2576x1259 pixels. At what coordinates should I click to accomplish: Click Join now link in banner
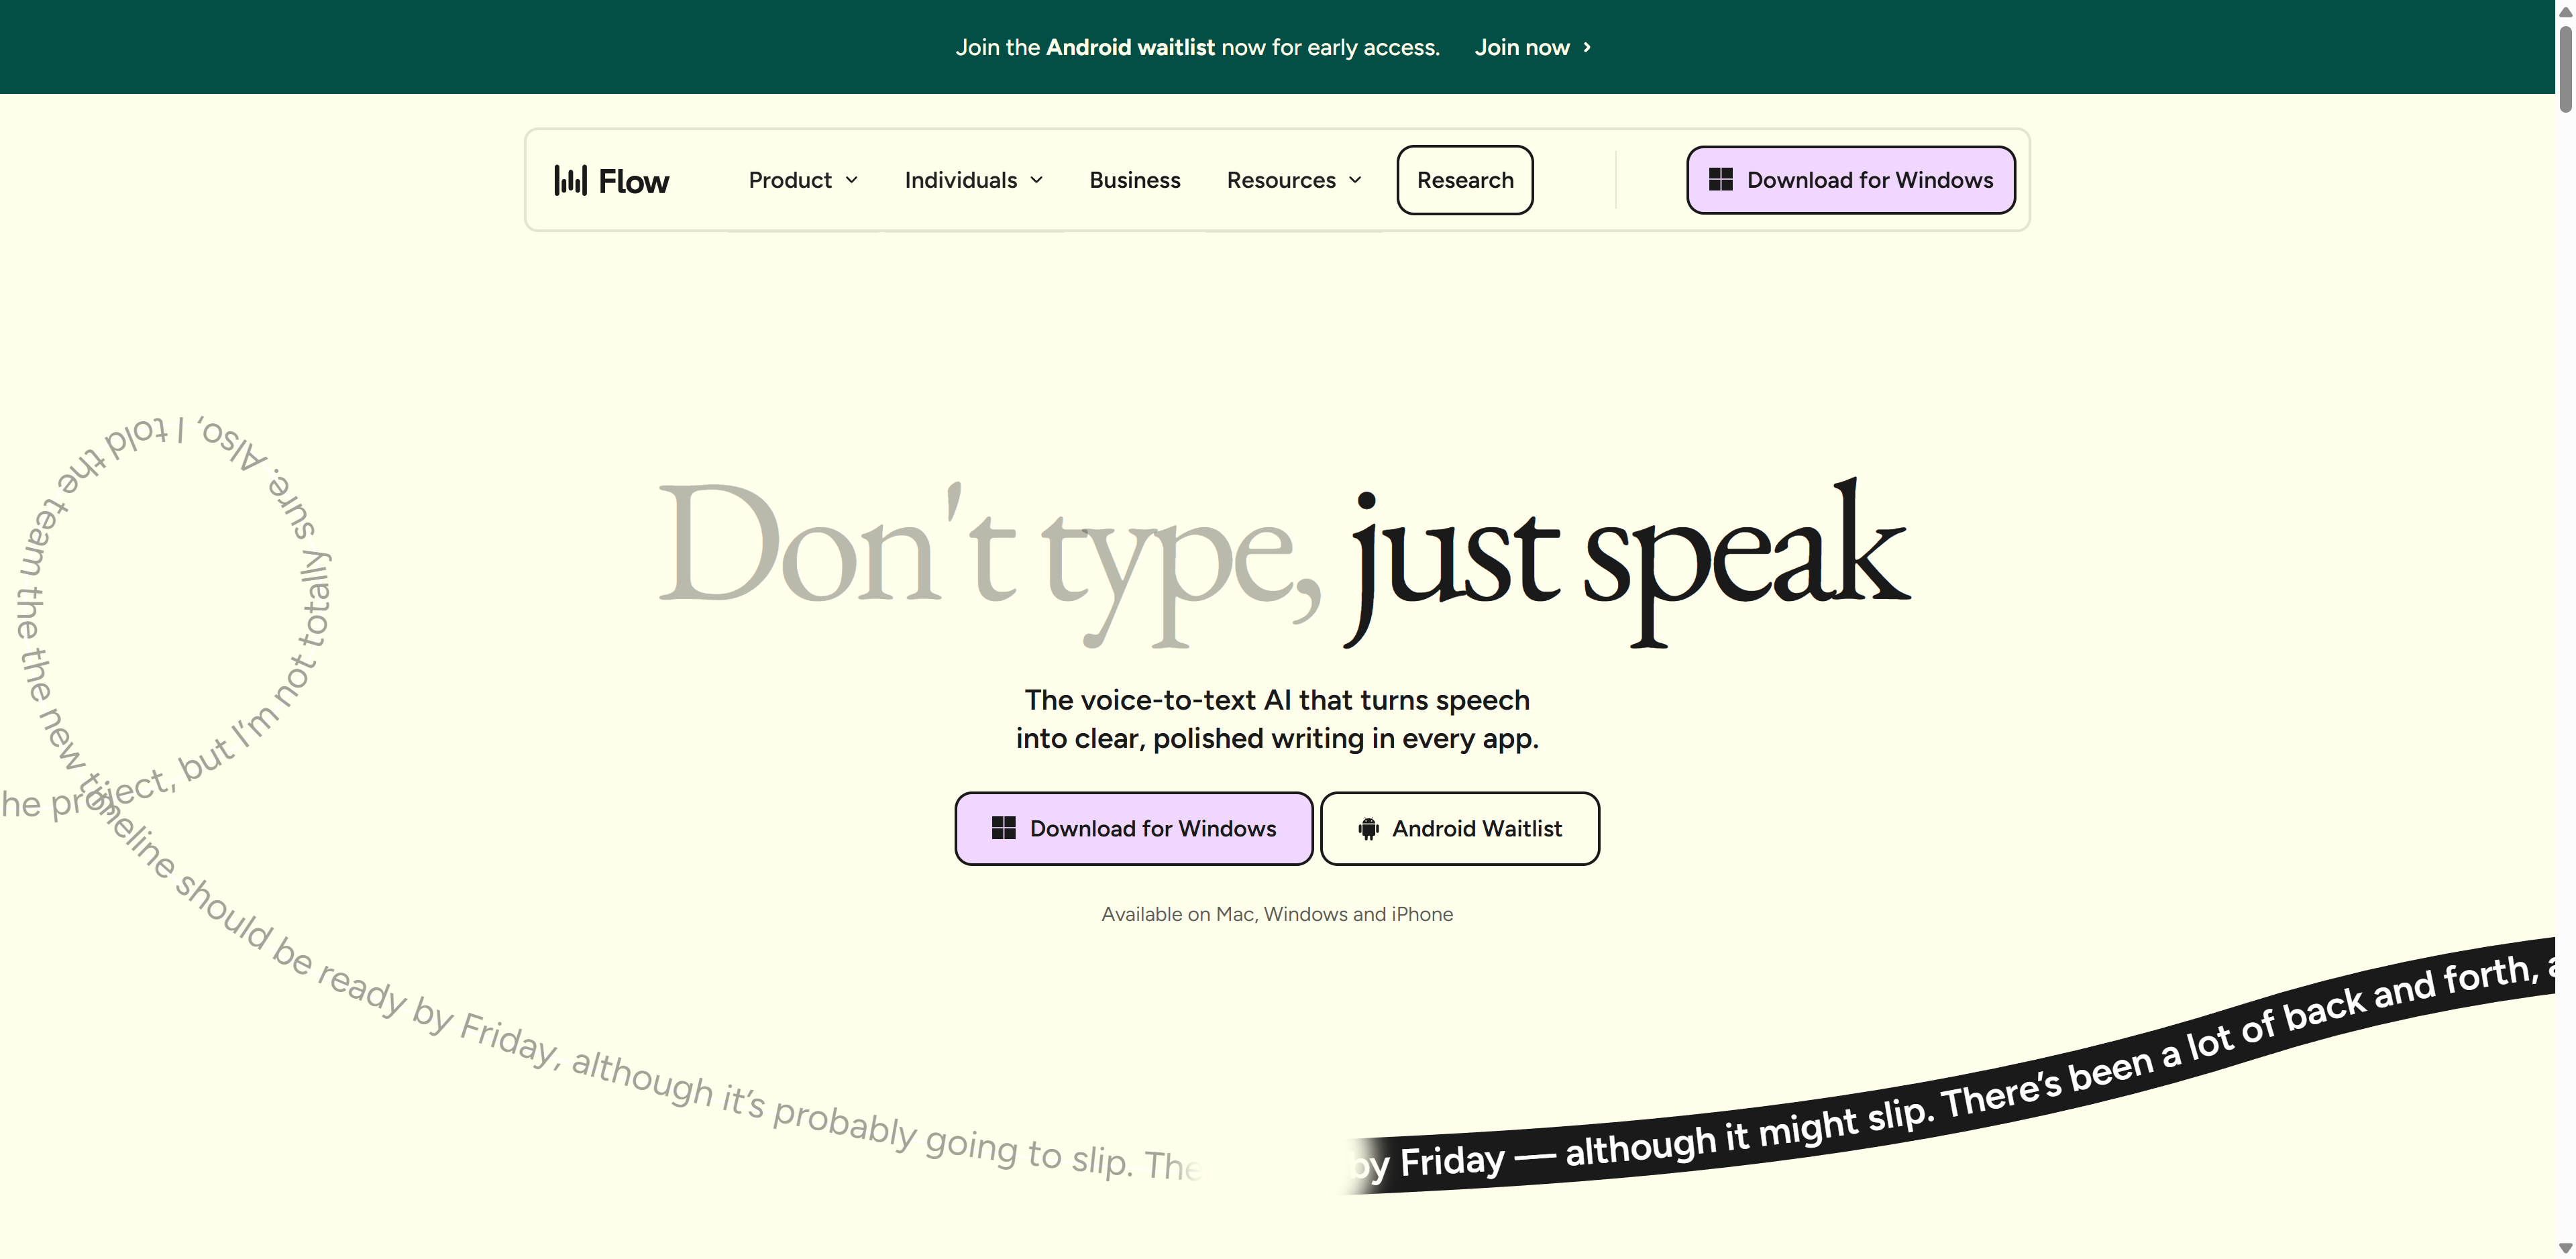point(1522,47)
